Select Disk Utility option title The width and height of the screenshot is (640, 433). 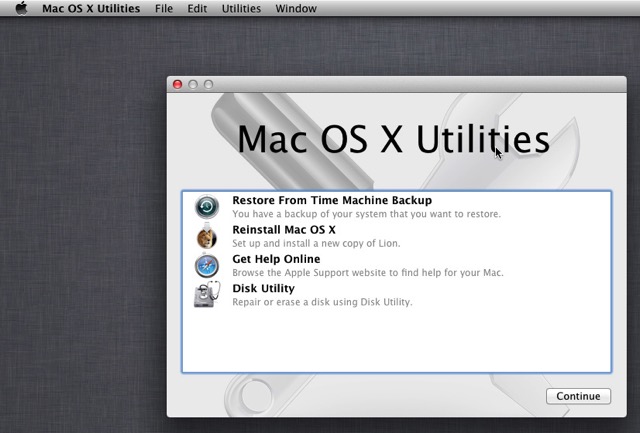tap(263, 289)
